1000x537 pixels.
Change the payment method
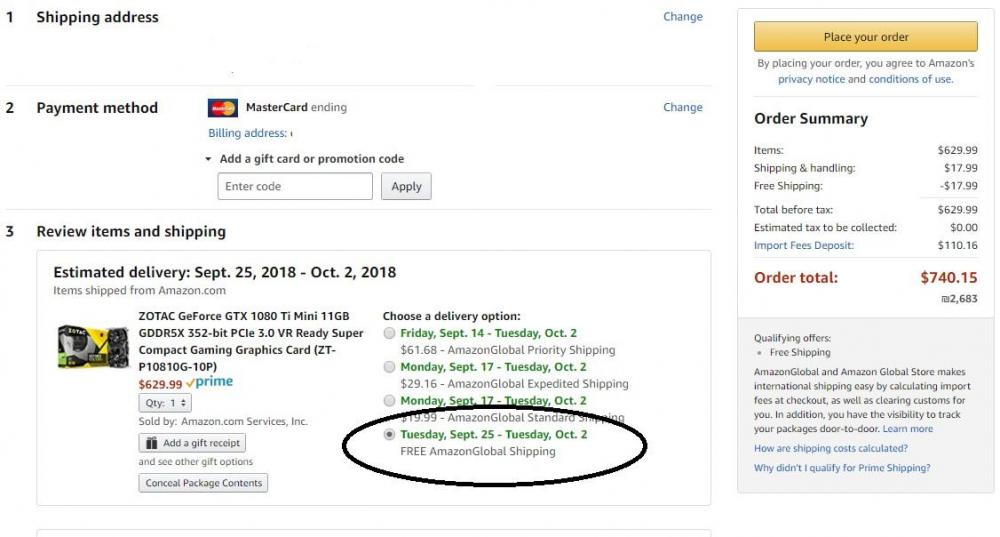[682, 107]
